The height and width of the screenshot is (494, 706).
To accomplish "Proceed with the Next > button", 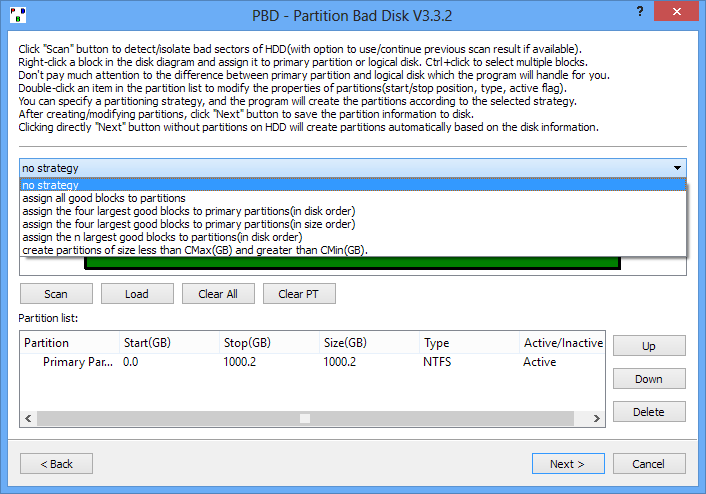I will pos(568,463).
